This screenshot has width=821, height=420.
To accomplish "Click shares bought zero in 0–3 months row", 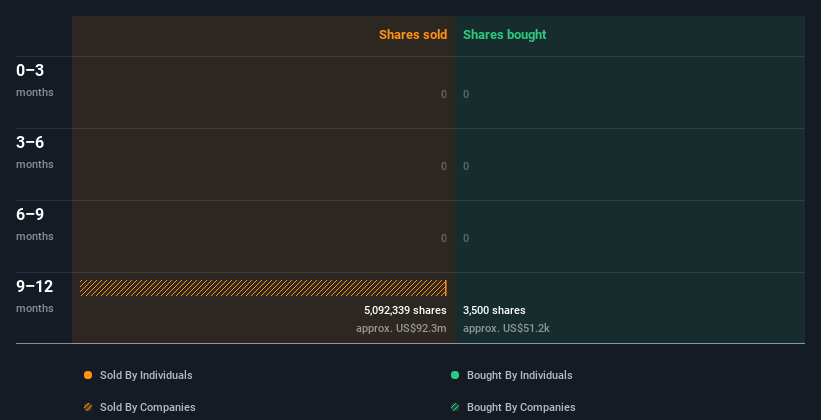I will (x=466, y=95).
